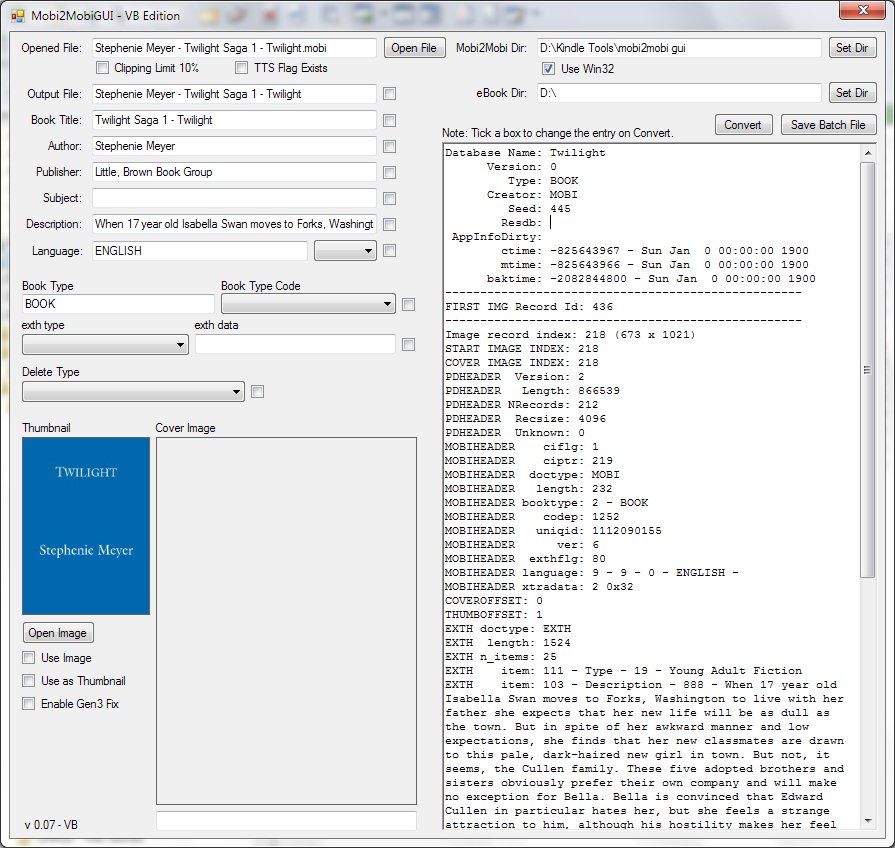The image size is (895, 848).
Task: Uncheck the Use Win32 checkbox
Action: (x=548, y=68)
